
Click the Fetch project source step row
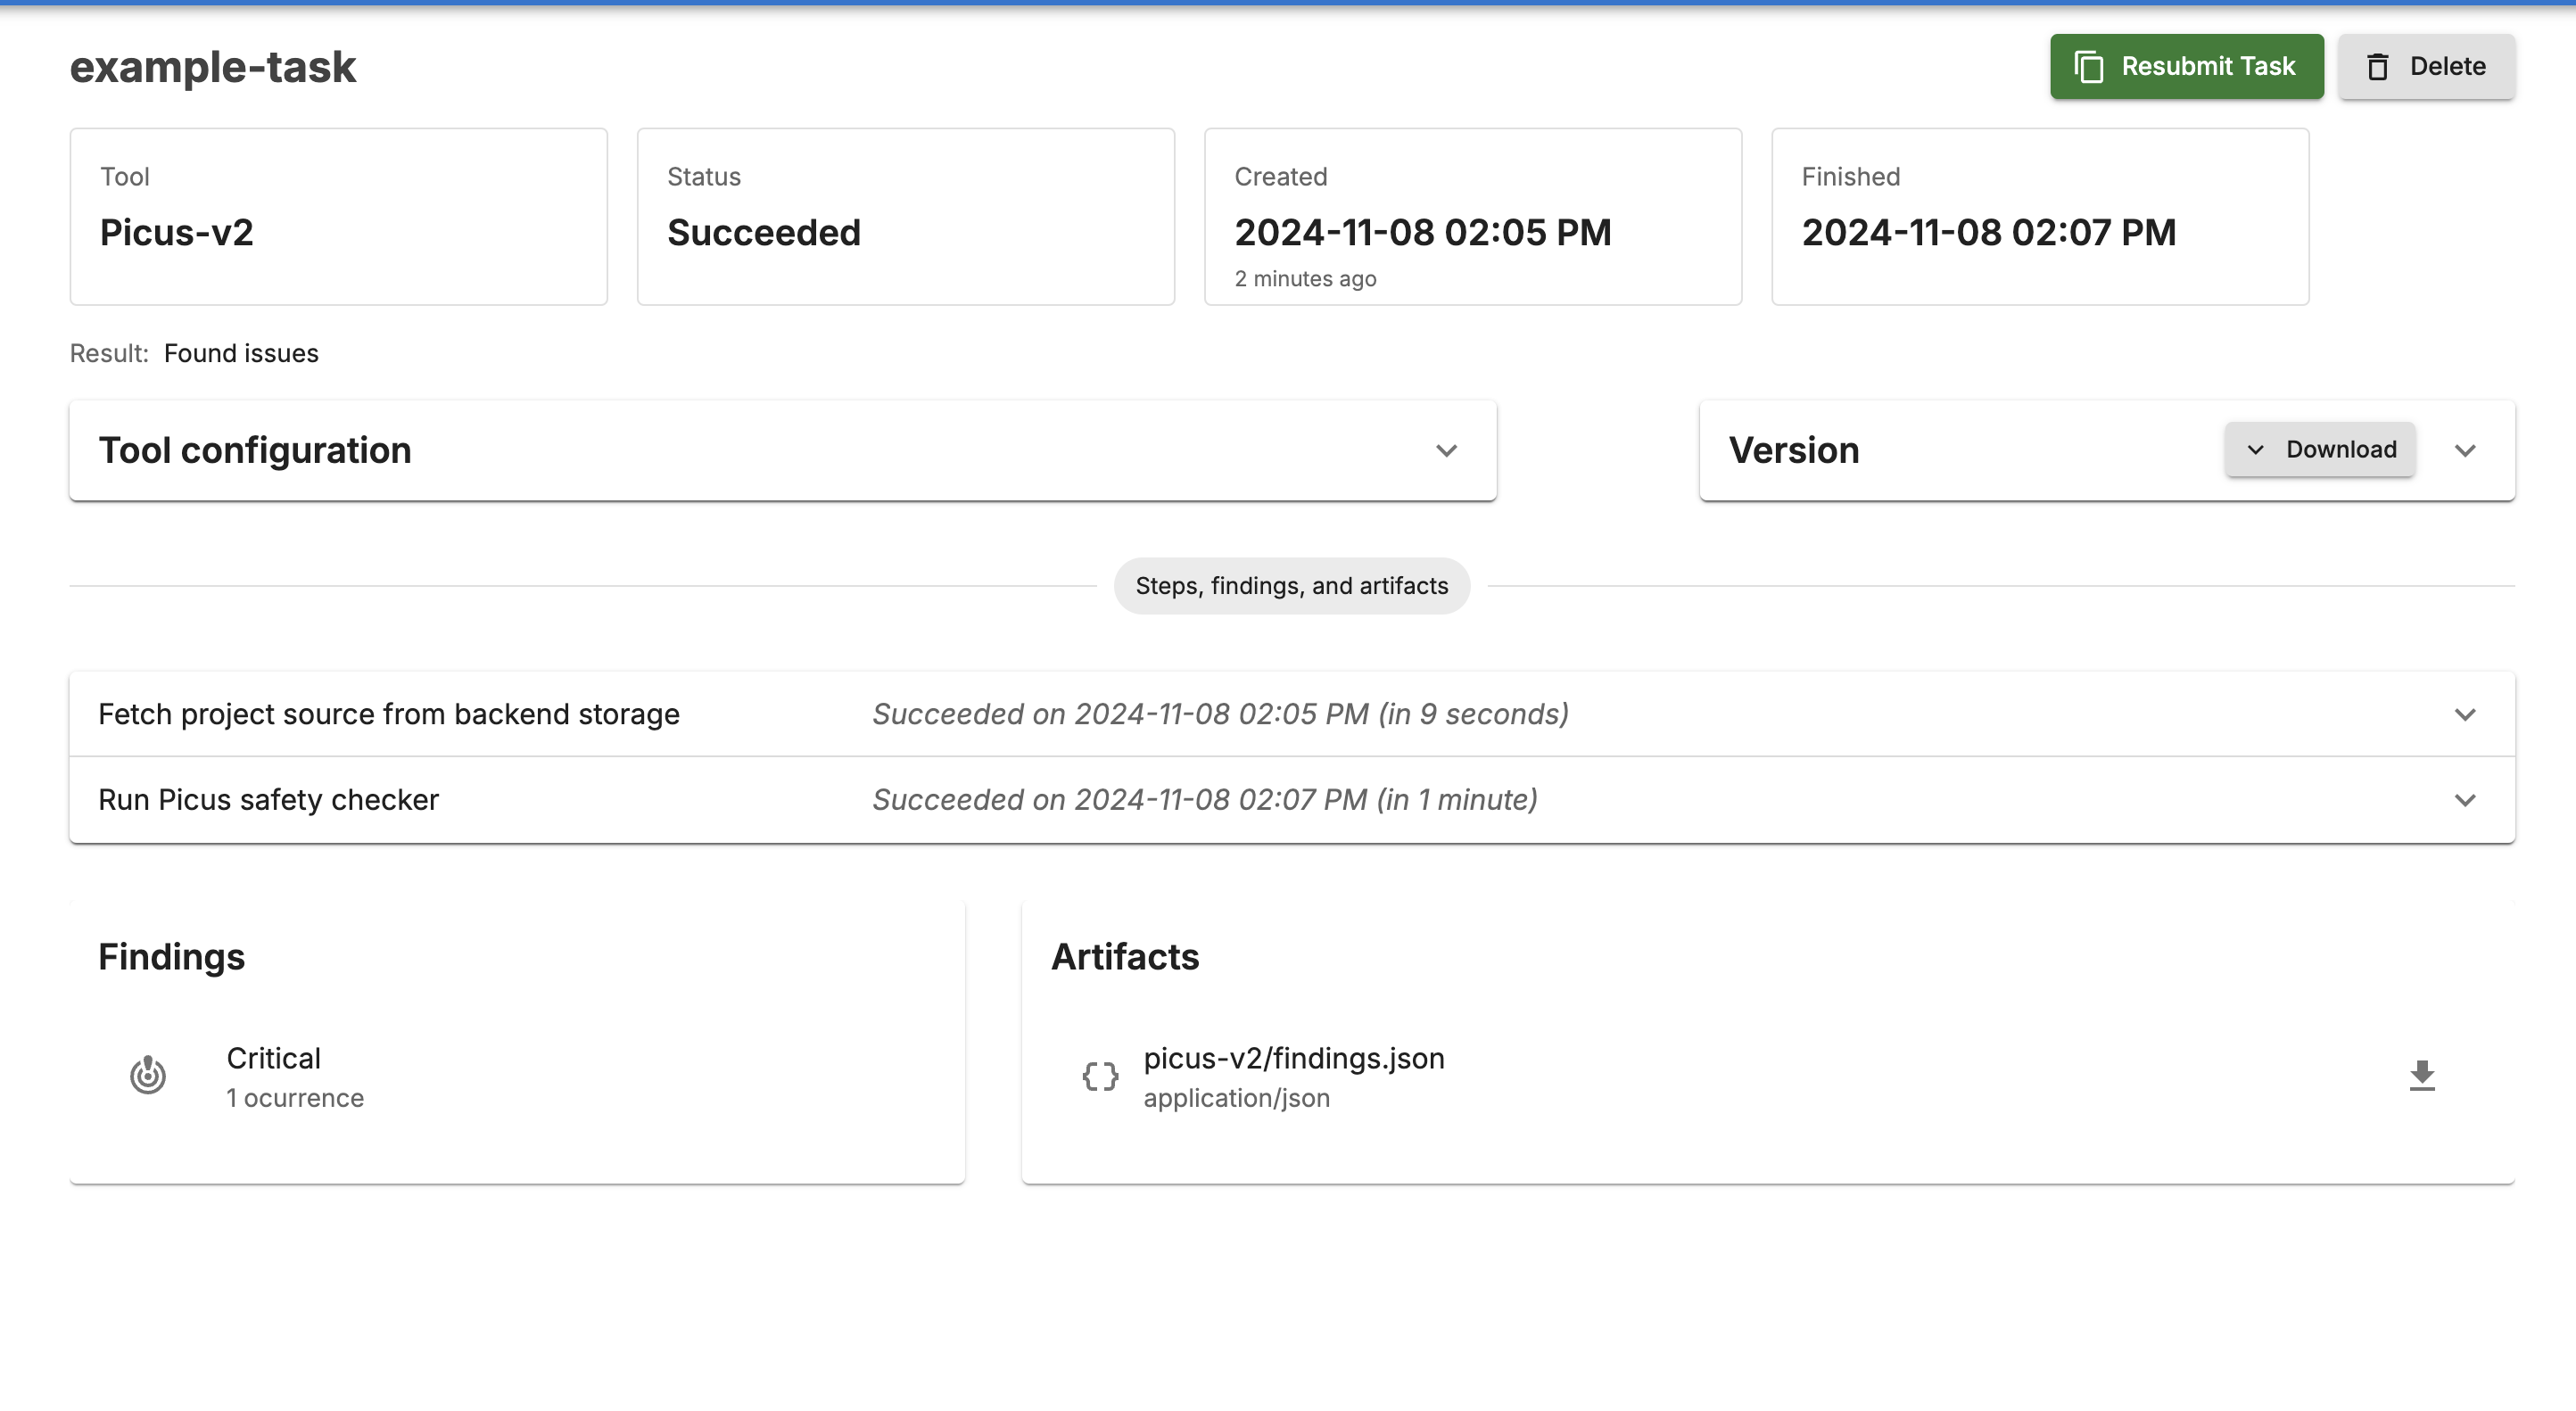coord(388,714)
